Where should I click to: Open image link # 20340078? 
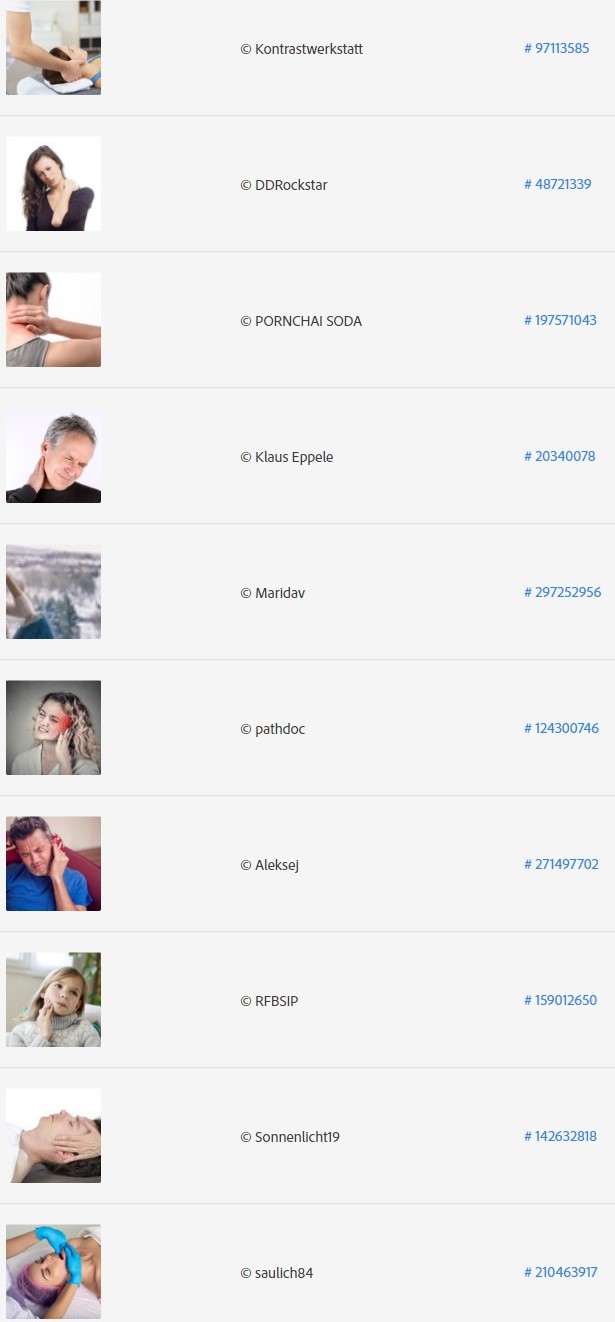click(559, 456)
